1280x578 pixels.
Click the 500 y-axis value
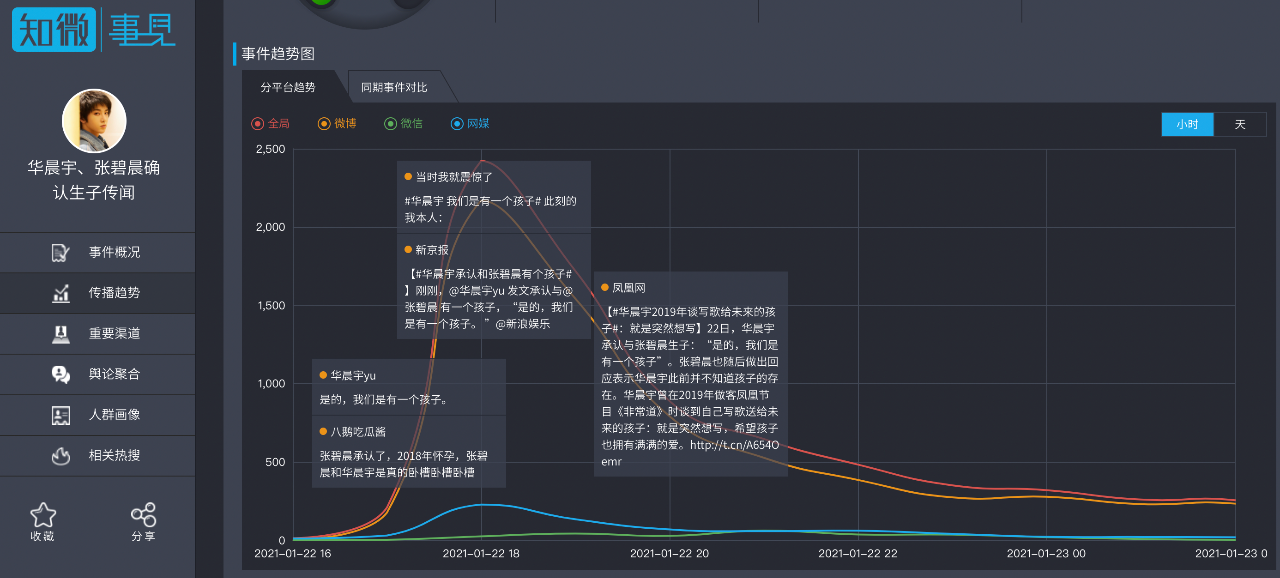click(276, 461)
